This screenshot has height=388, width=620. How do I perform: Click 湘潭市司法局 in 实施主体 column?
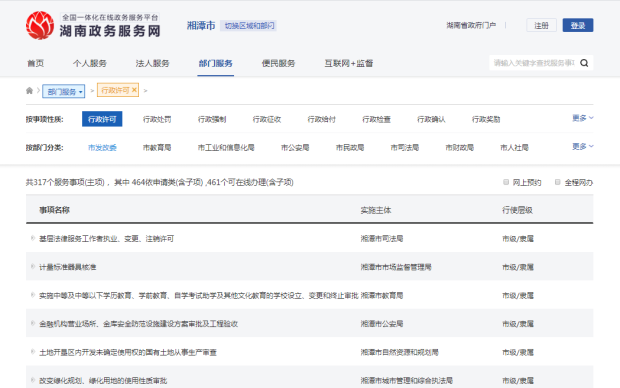pos(382,238)
